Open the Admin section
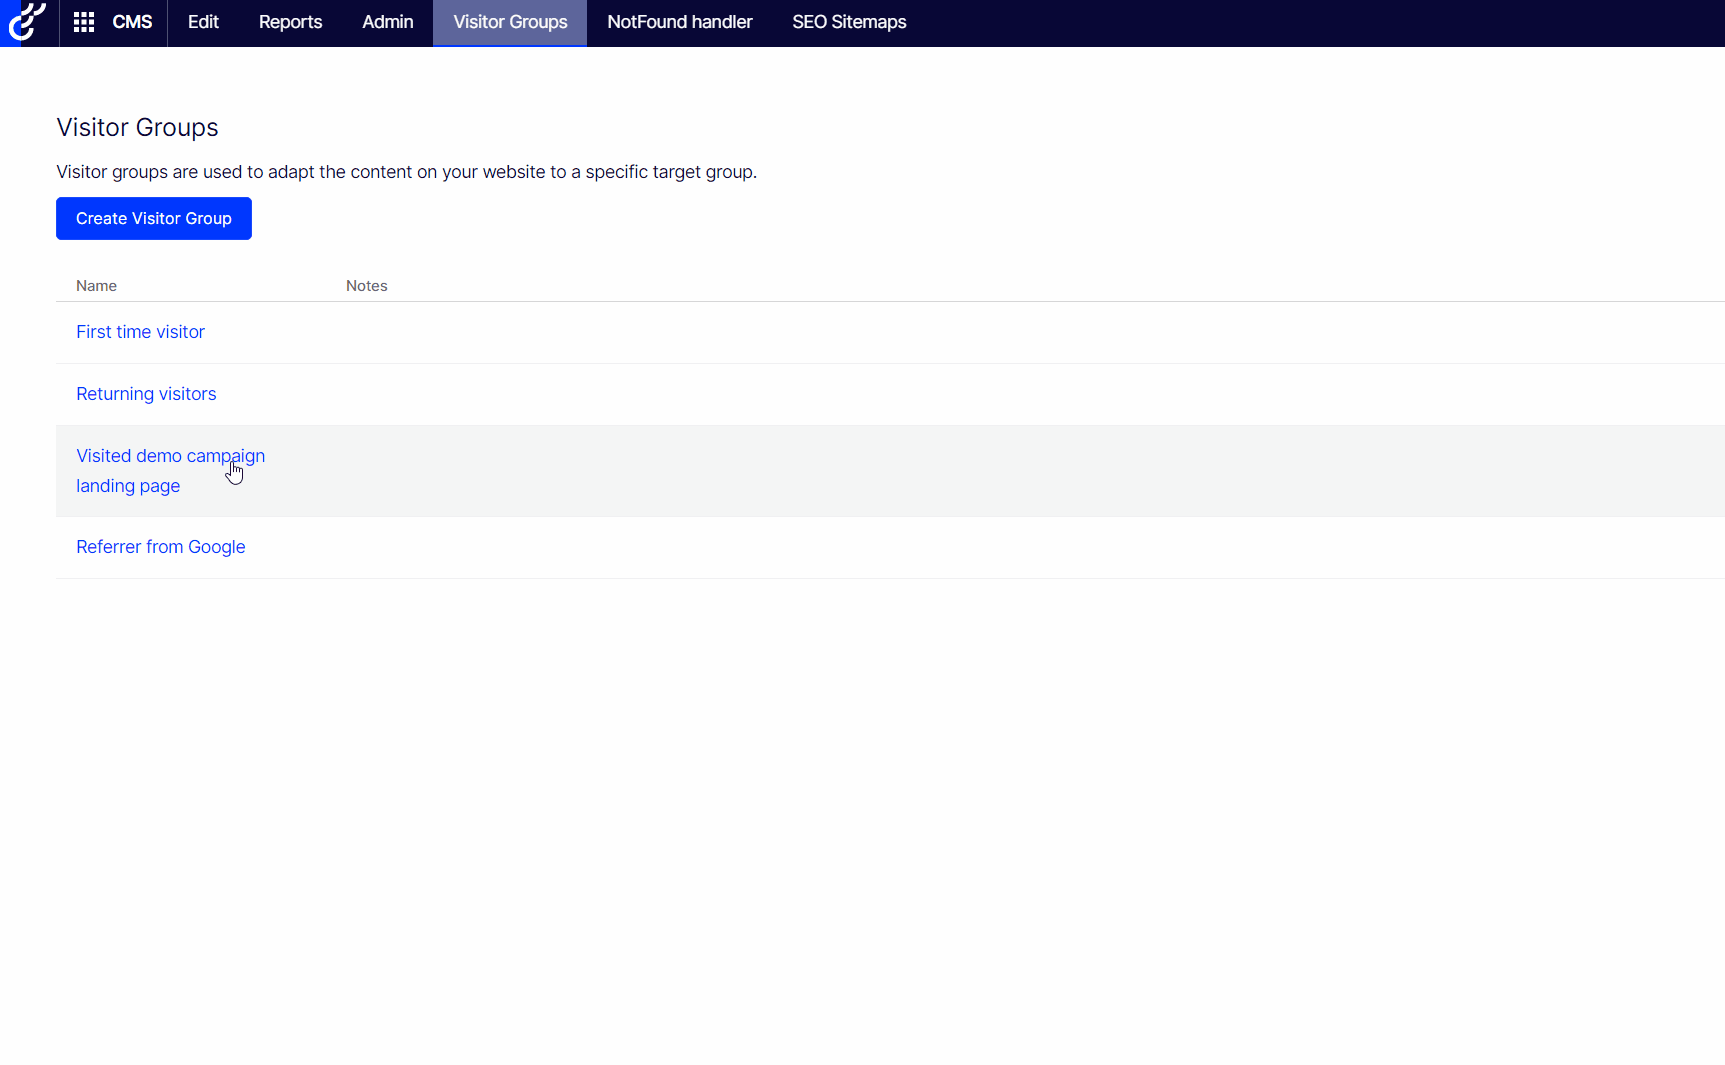 (387, 22)
